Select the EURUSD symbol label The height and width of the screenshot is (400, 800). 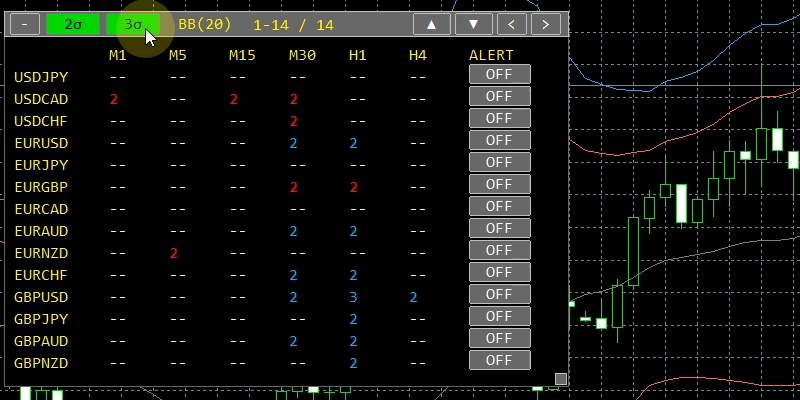pos(41,143)
